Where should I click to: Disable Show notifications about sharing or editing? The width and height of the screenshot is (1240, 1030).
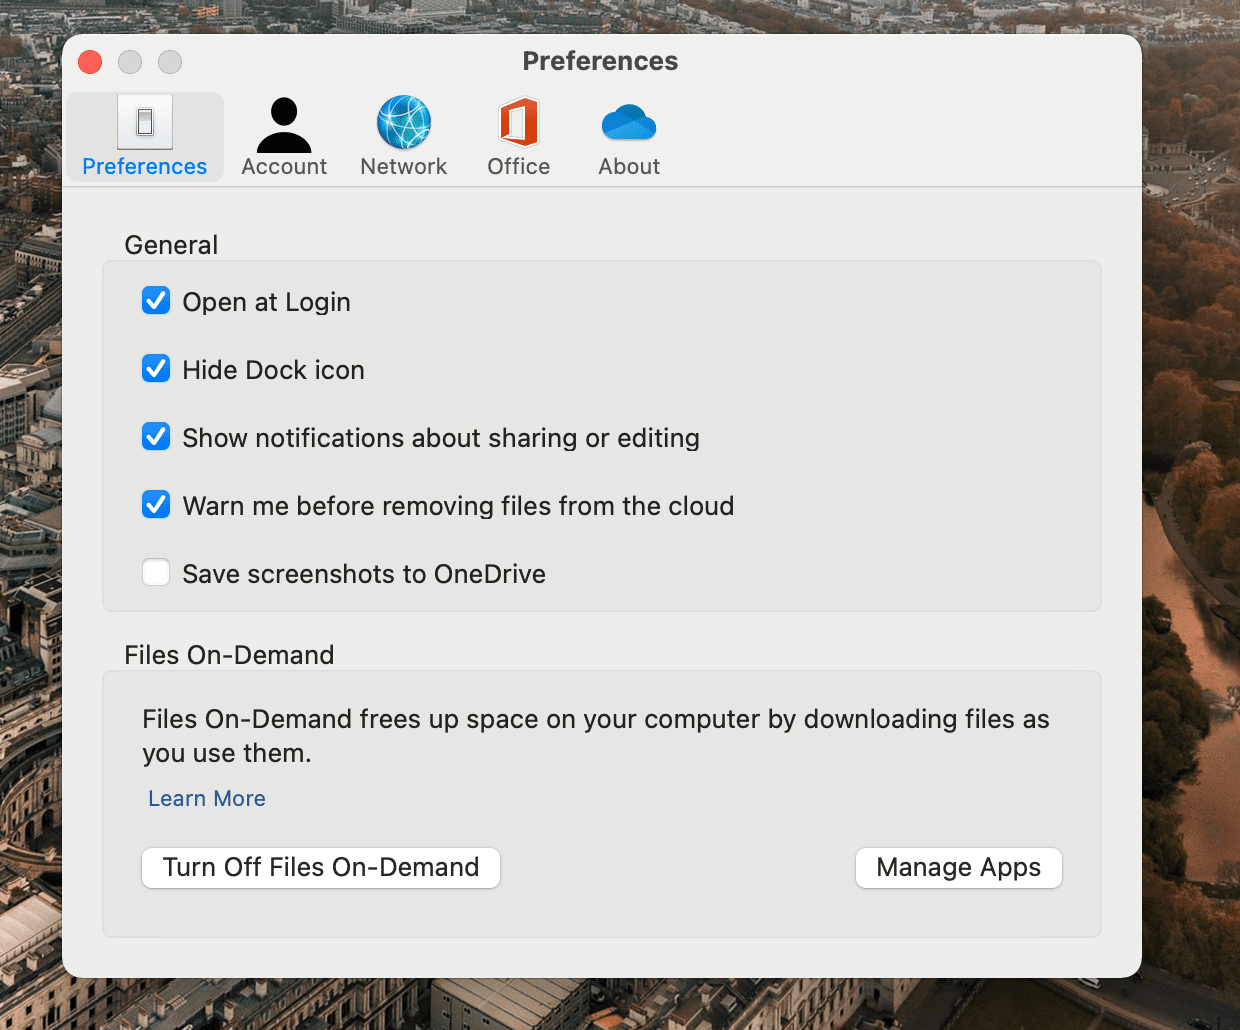click(156, 437)
